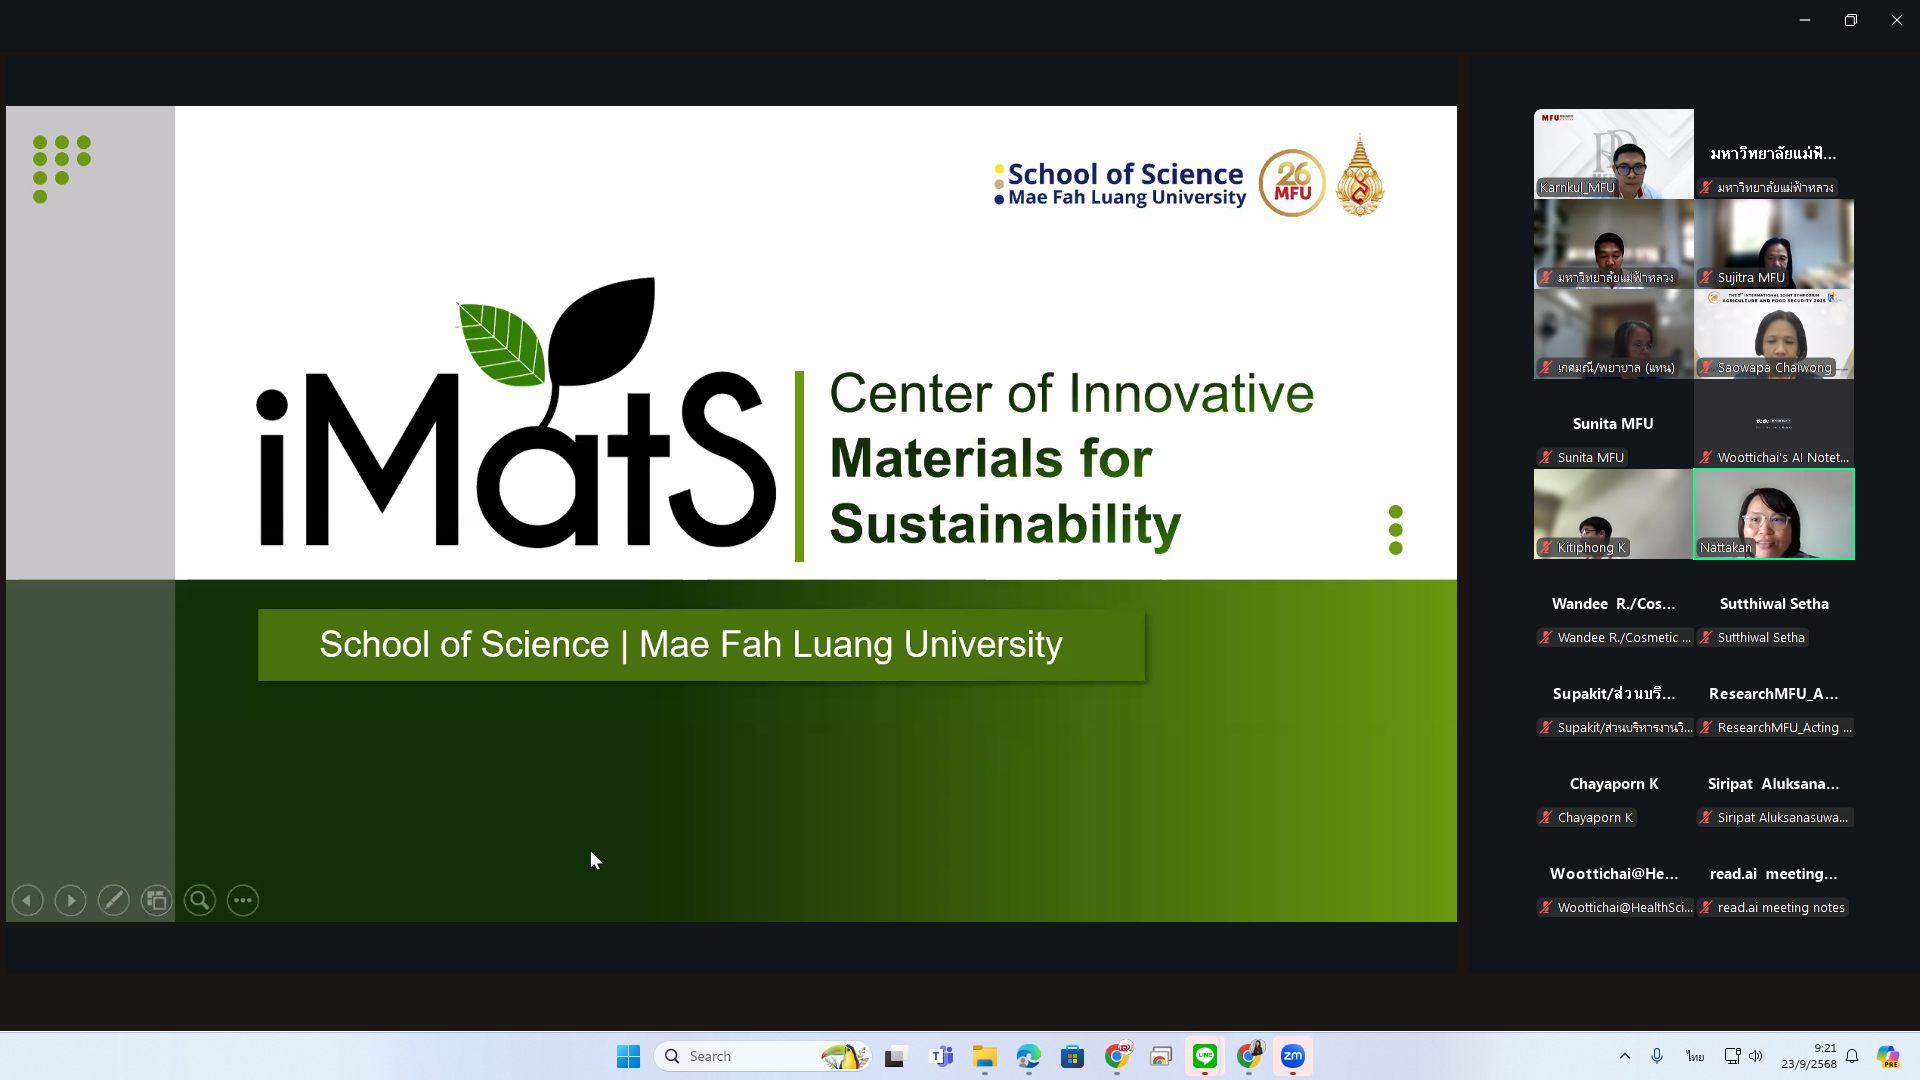Open the pen and laser pointer tools
Image resolution: width=1920 pixels, height=1080 pixels.
[114, 901]
